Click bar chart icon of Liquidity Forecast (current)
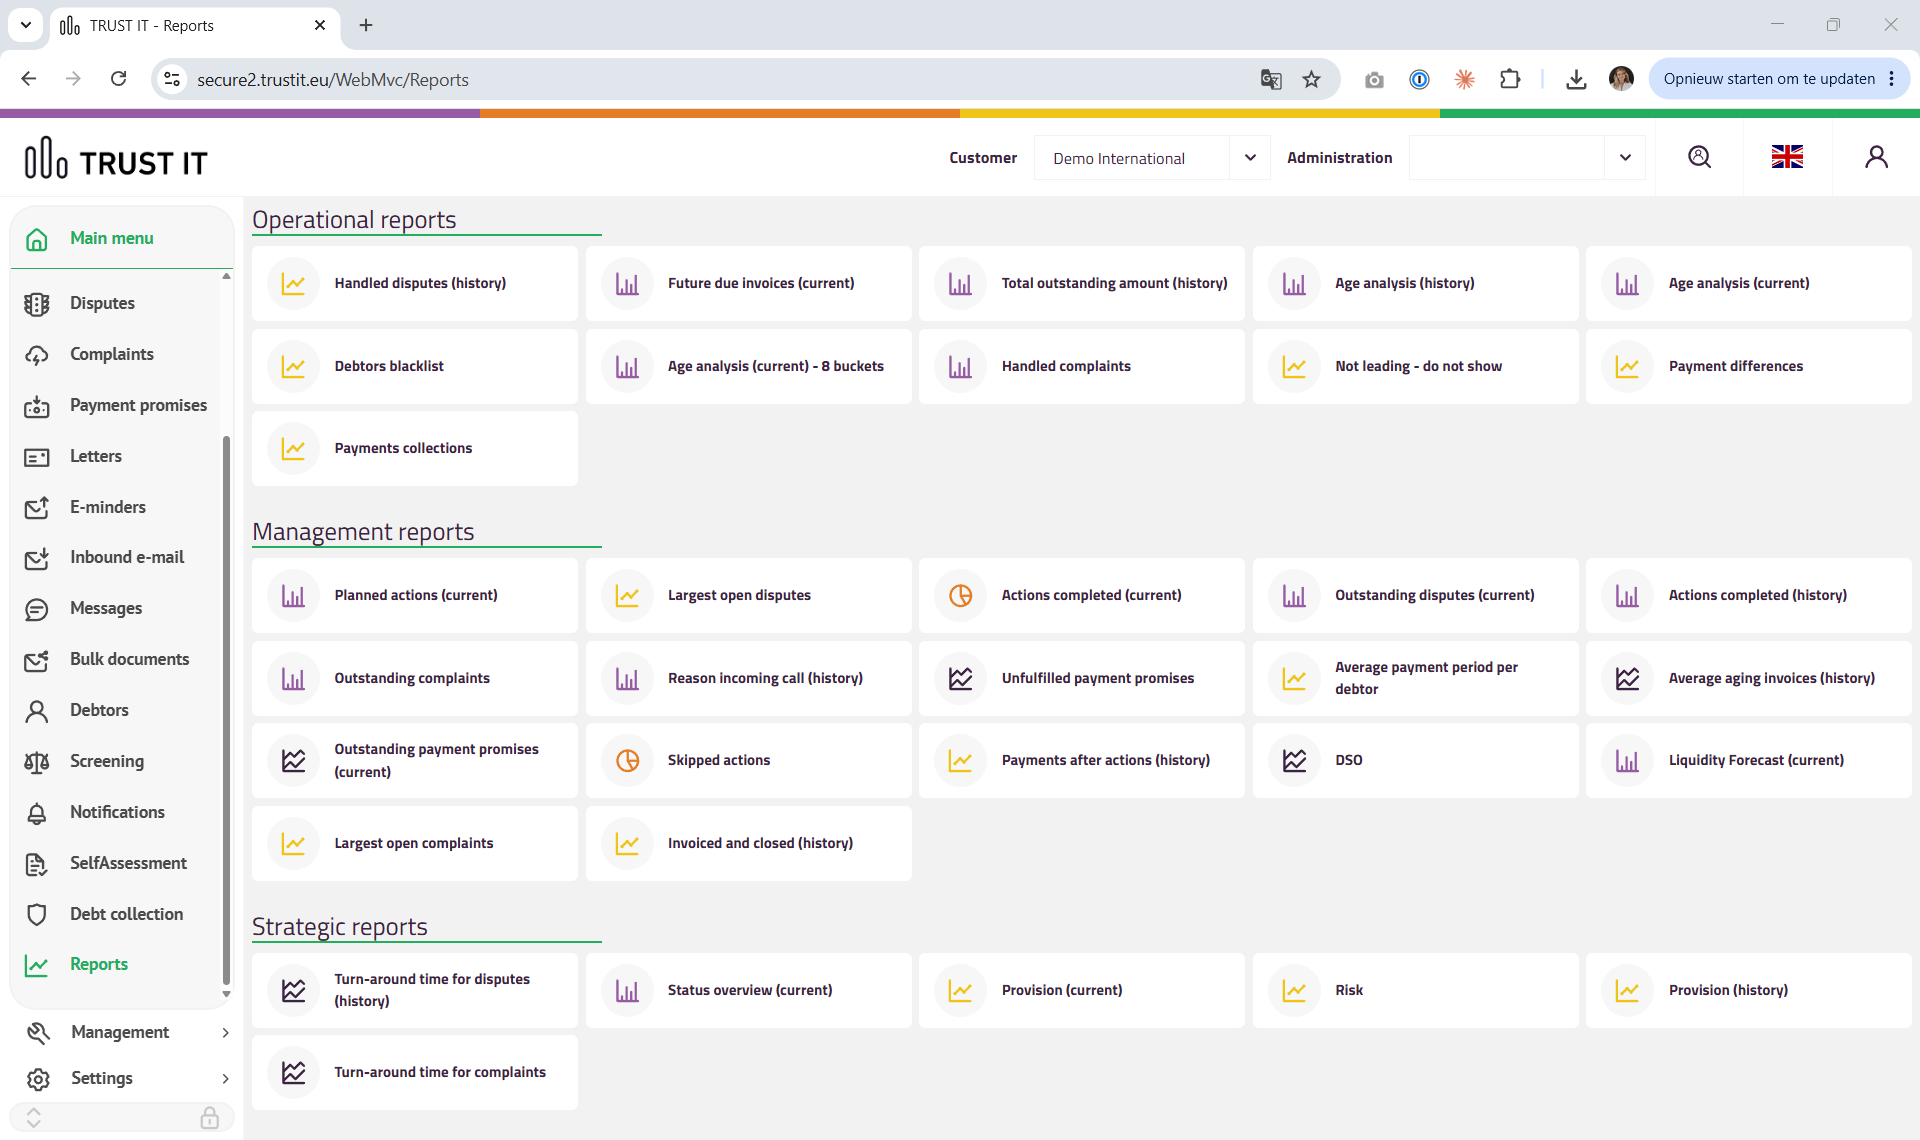This screenshot has width=1920, height=1140. (x=1627, y=761)
